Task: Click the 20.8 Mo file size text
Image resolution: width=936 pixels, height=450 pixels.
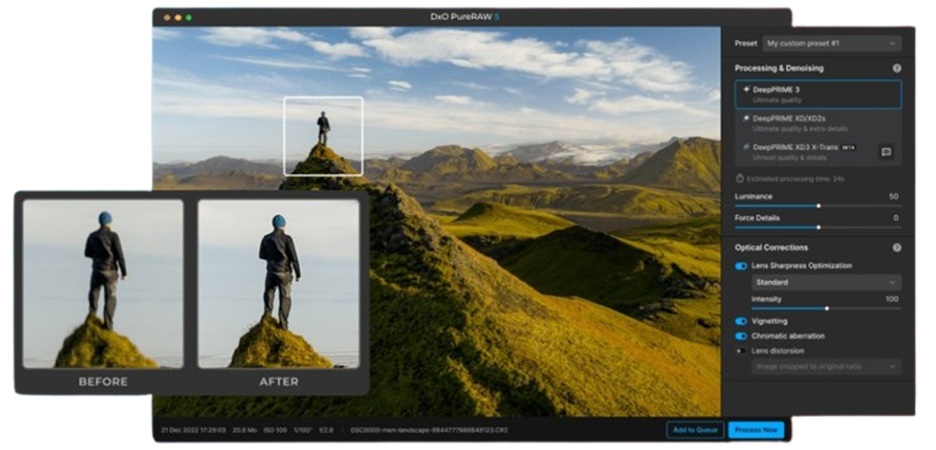Action: 245,430
